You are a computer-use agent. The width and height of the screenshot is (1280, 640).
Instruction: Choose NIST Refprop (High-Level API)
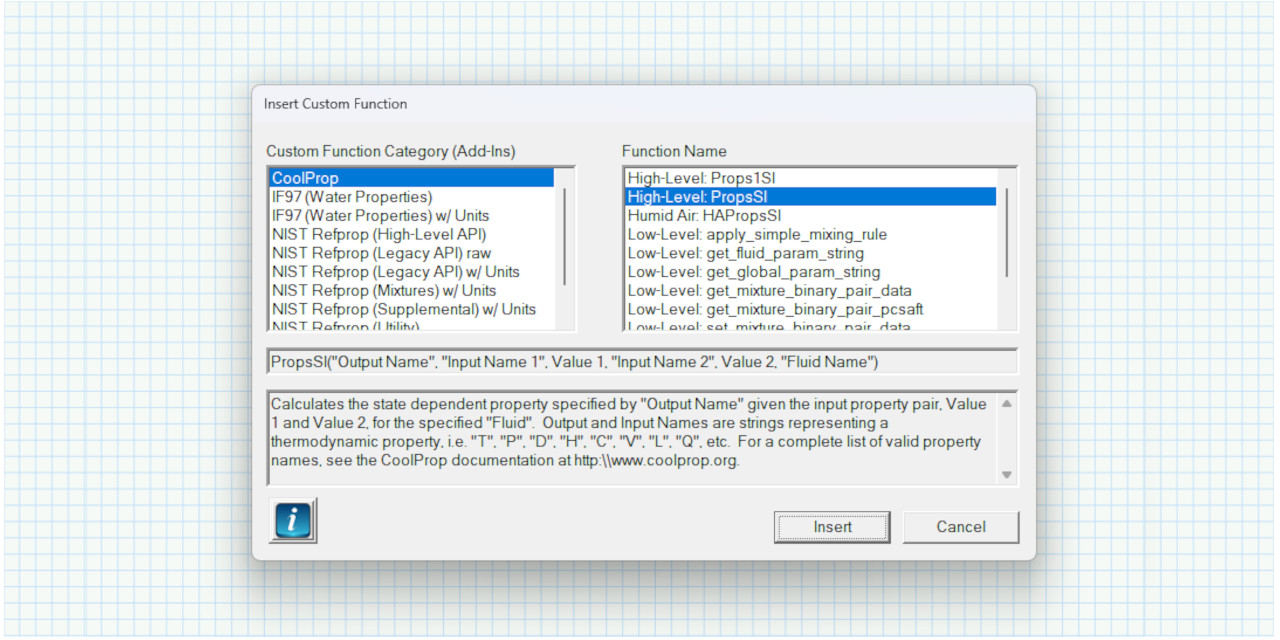(x=412, y=234)
